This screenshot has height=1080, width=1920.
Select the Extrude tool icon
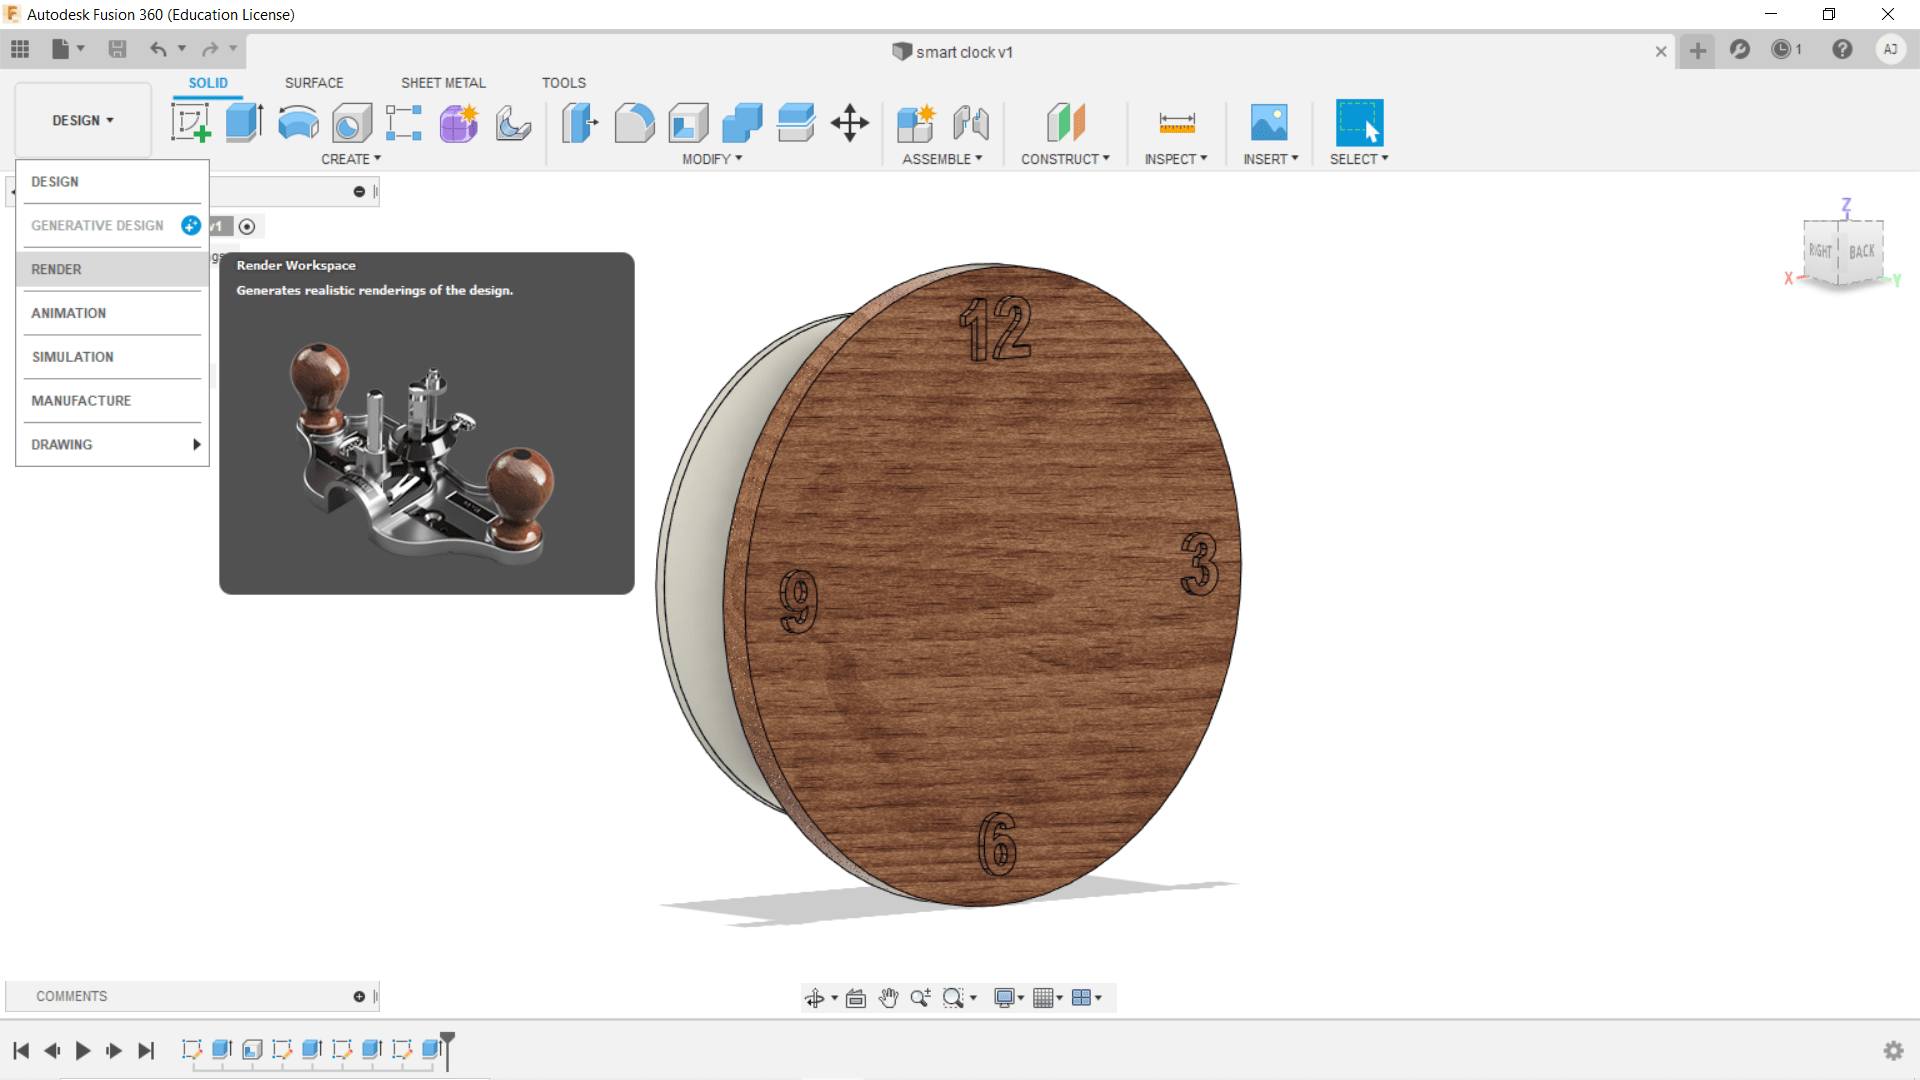pyautogui.click(x=243, y=123)
